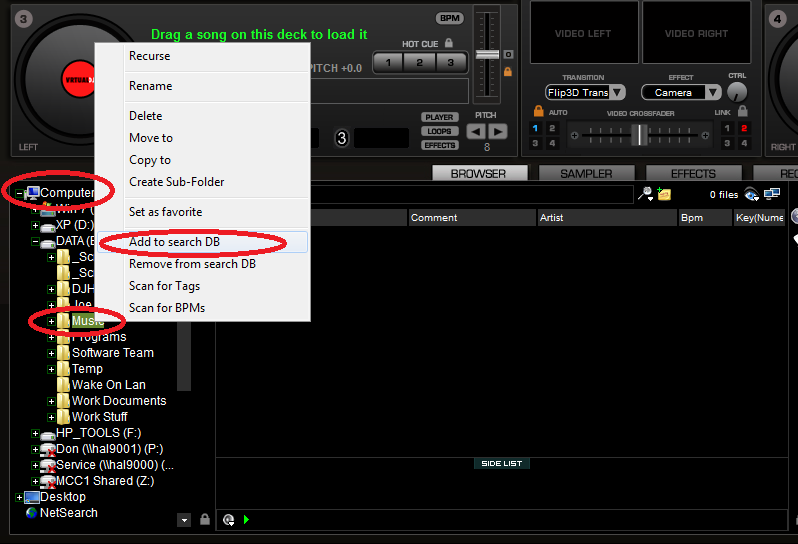Open the Transition dropdown showing Flip3D Trans
This screenshot has width=798, height=544.
(x=585, y=92)
